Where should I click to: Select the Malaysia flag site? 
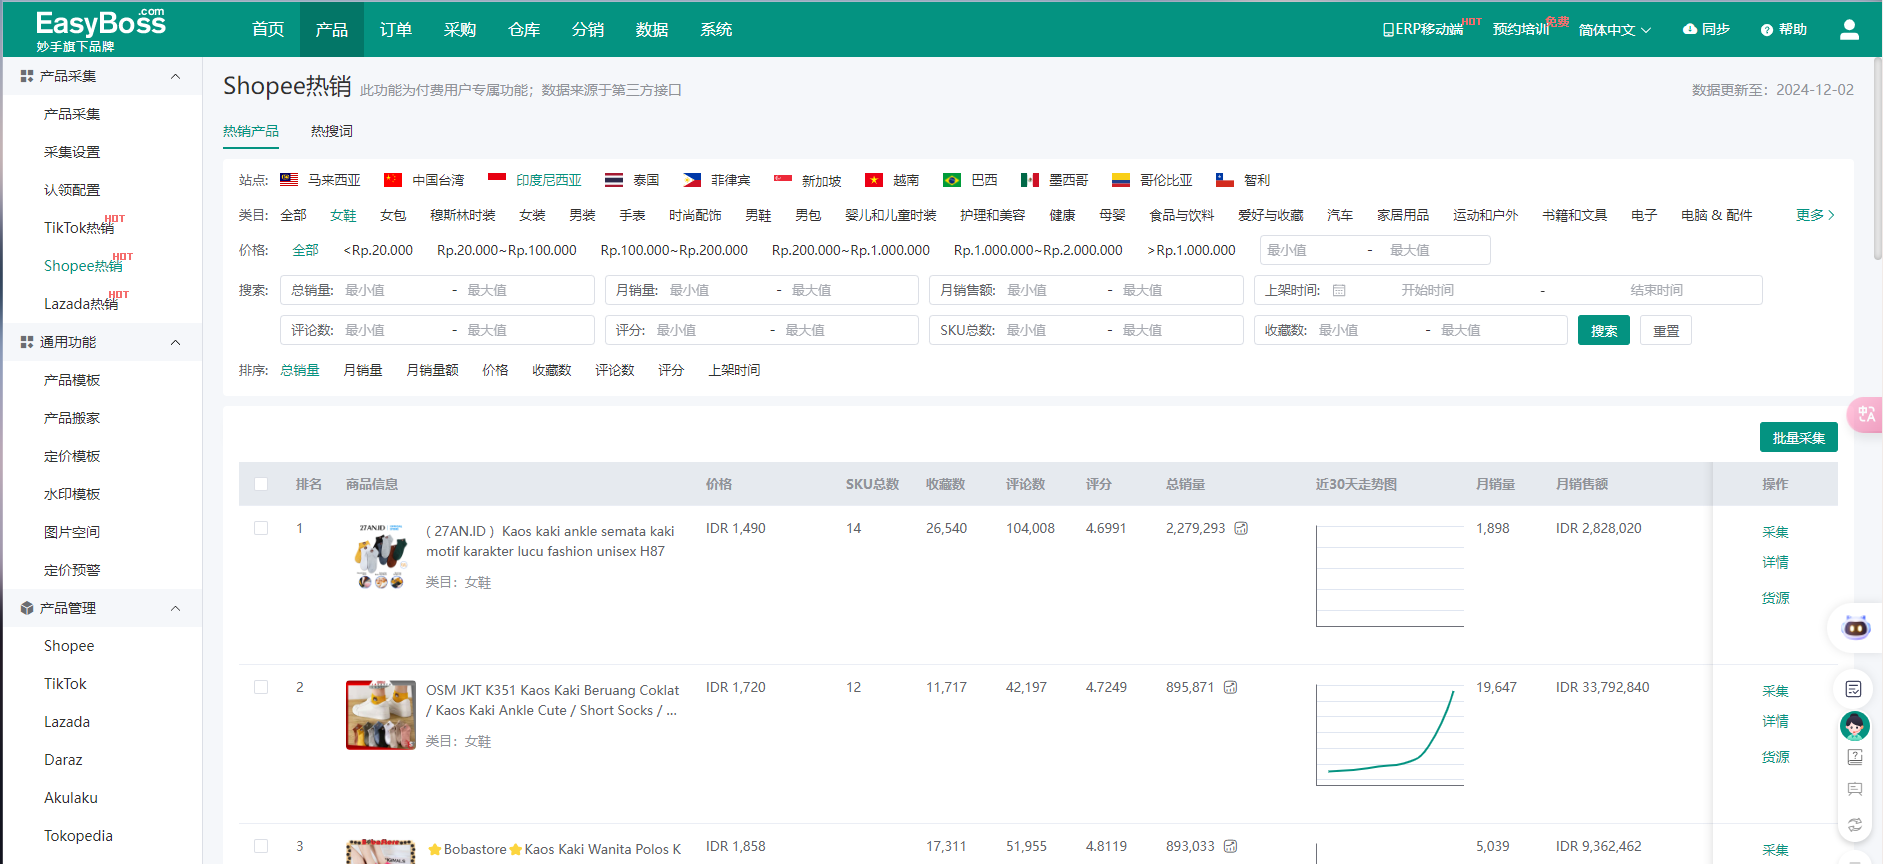click(x=289, y=180)
